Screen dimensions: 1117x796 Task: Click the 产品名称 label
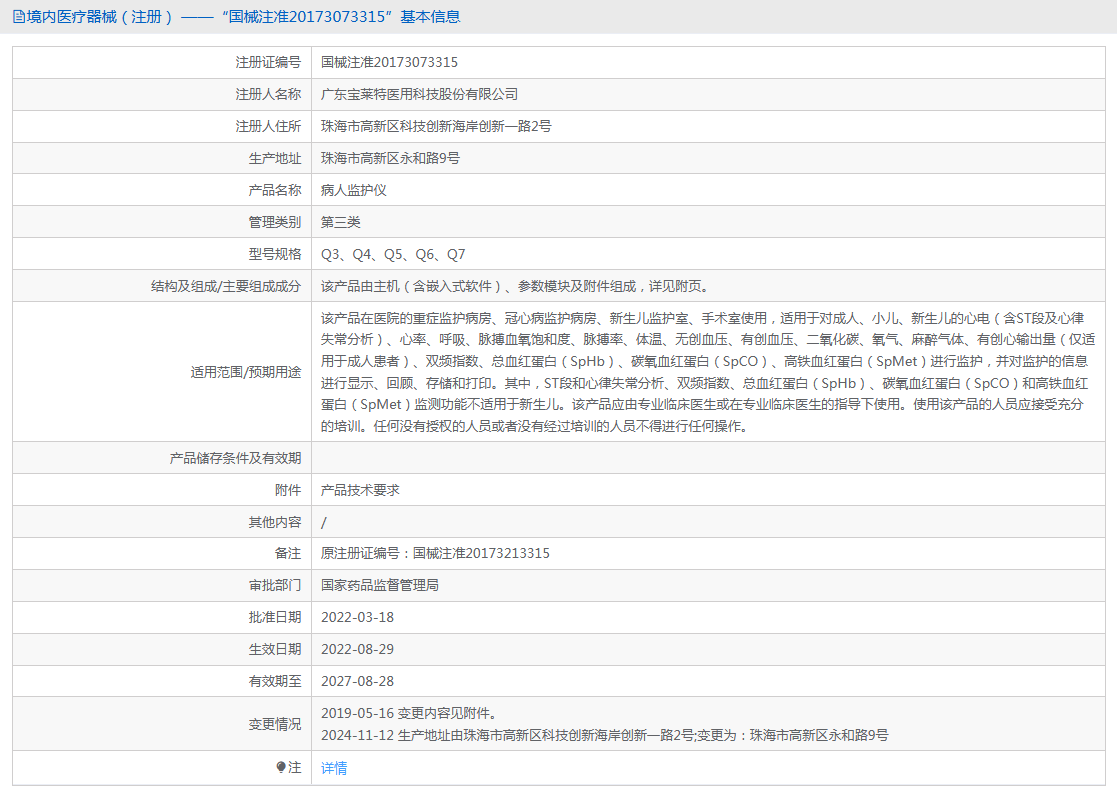pyautogui.click(x=274, y=190)
